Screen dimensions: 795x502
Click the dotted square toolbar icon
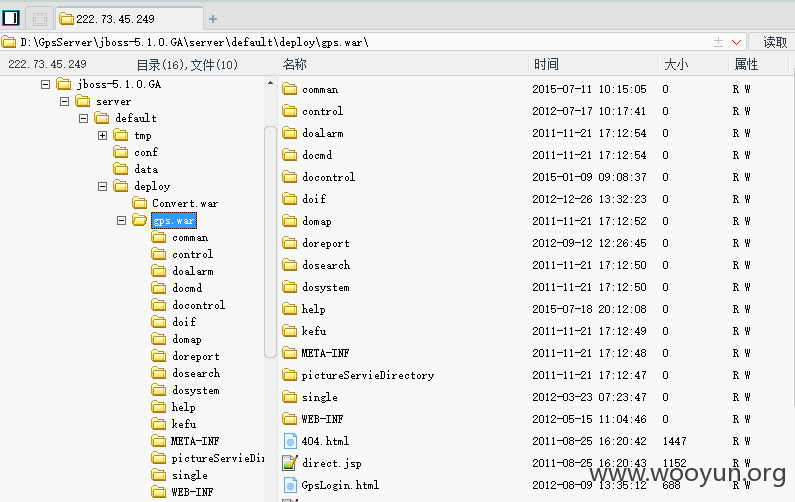click(40, 19)
